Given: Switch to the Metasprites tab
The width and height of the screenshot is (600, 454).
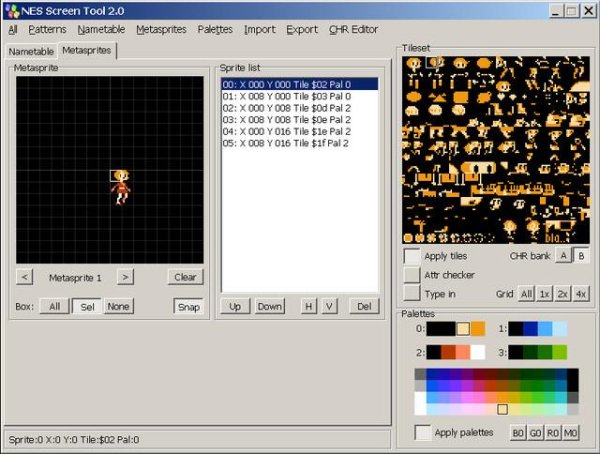Looking at the screenshot, I should (86, 50).
